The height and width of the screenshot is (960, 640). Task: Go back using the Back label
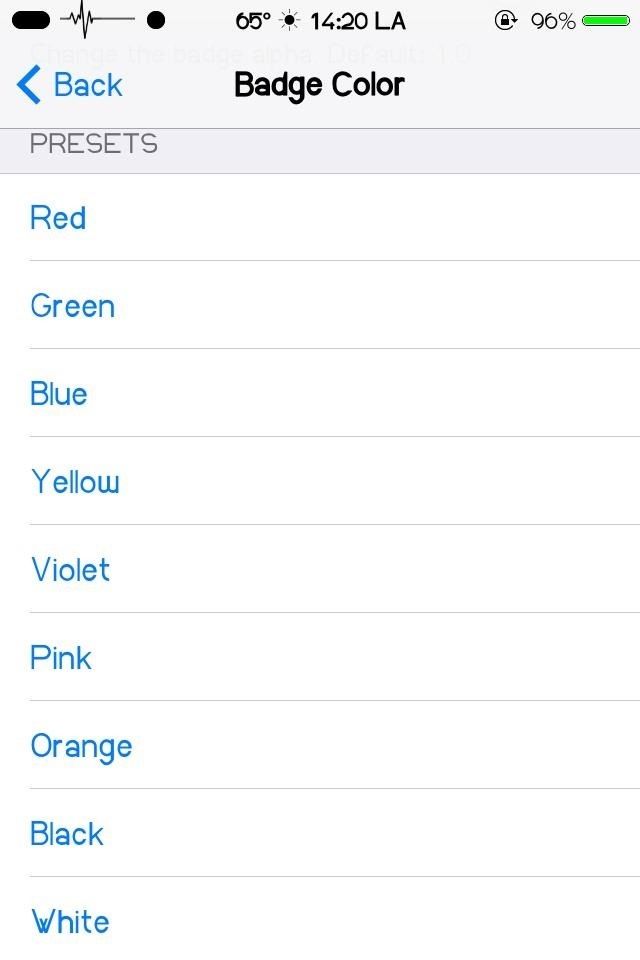coord(88,85)
